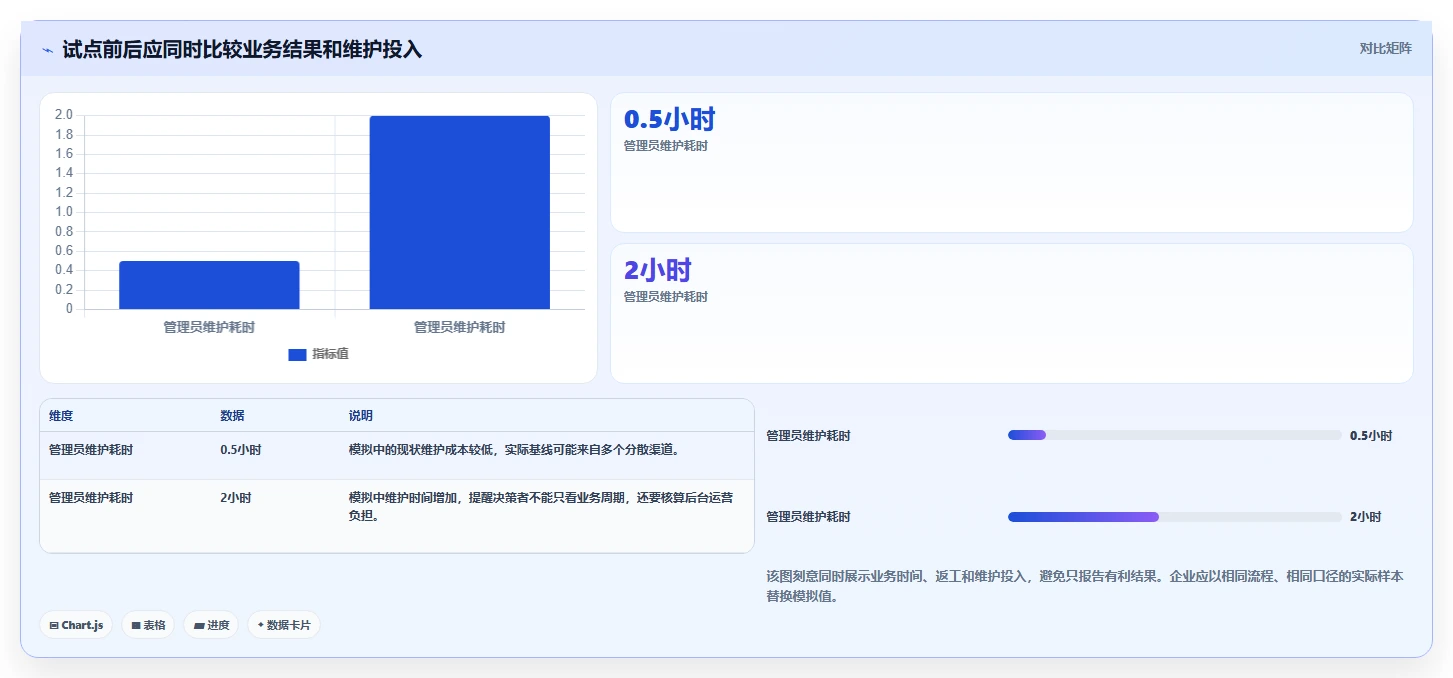Click the 0.5小时 value beside its progress bar
The width and height of the screenshot is (1453, 678).
1371,436
